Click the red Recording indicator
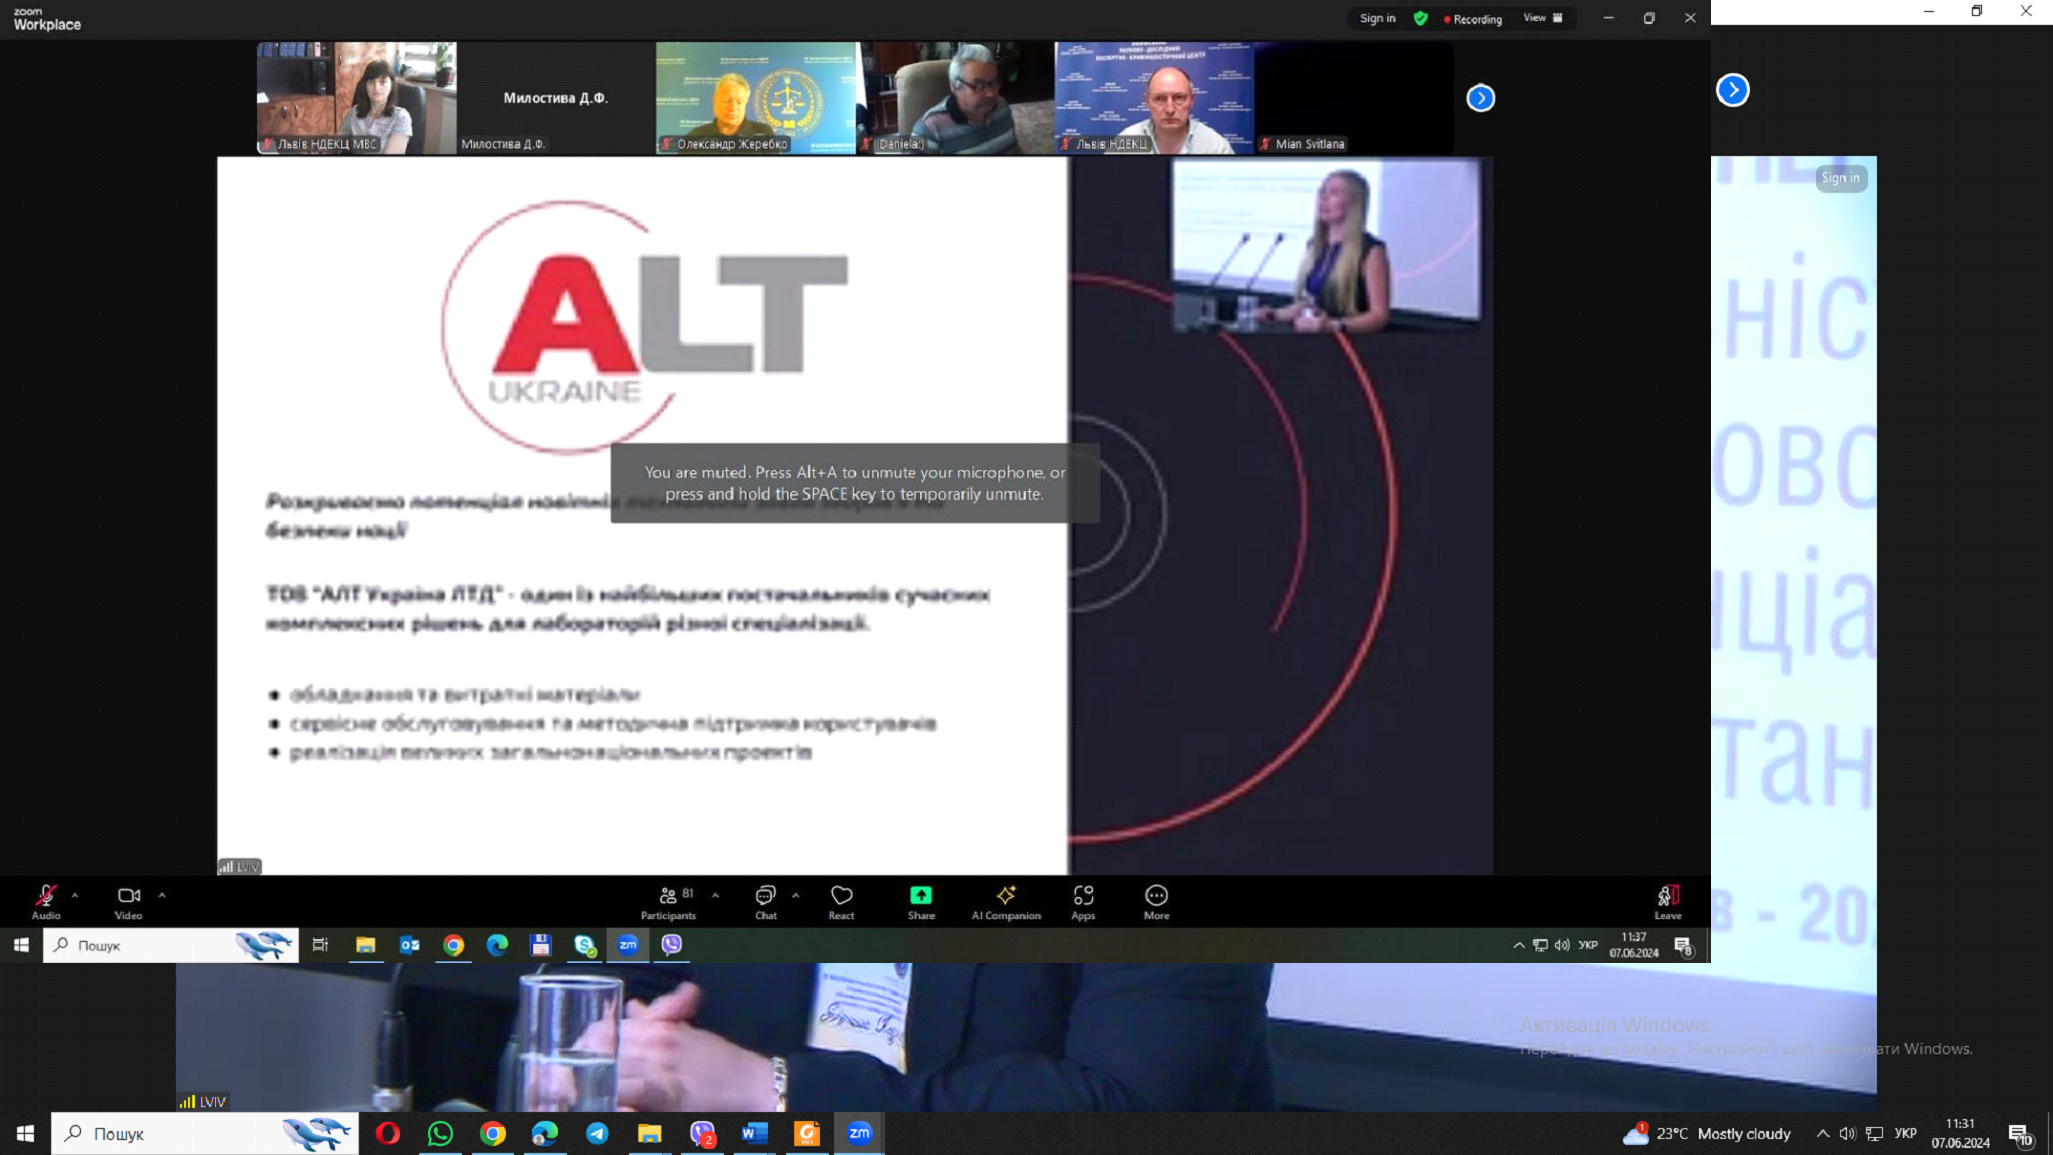The height and width of the screenshot is (1155, 2053). (x=1472, y=19)
